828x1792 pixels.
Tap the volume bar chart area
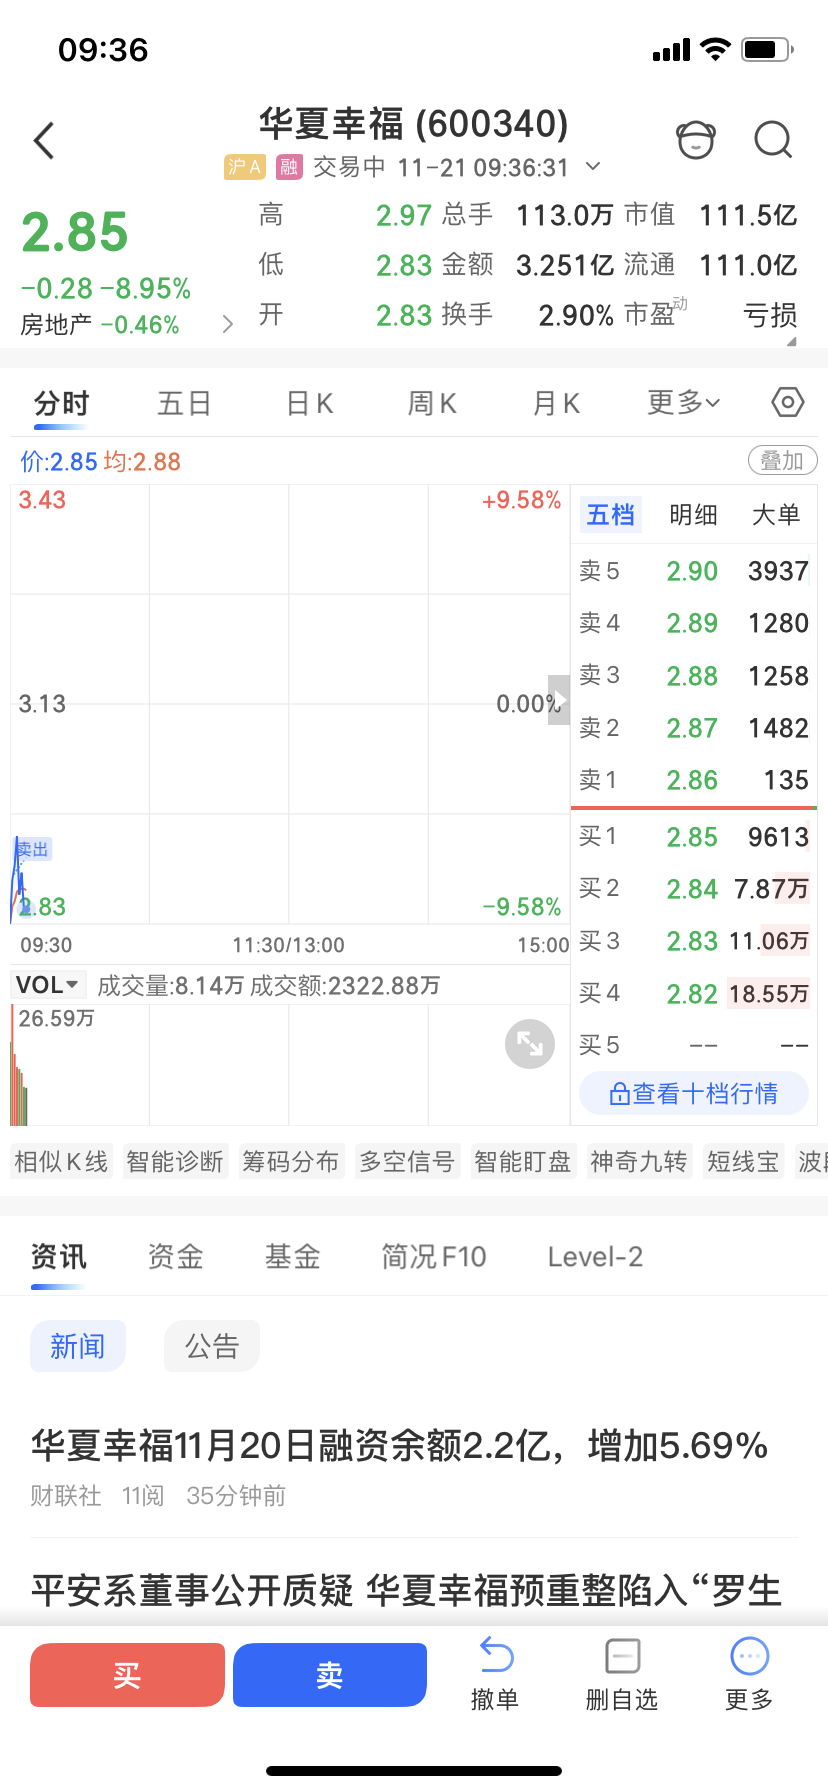click(290, 1065)
